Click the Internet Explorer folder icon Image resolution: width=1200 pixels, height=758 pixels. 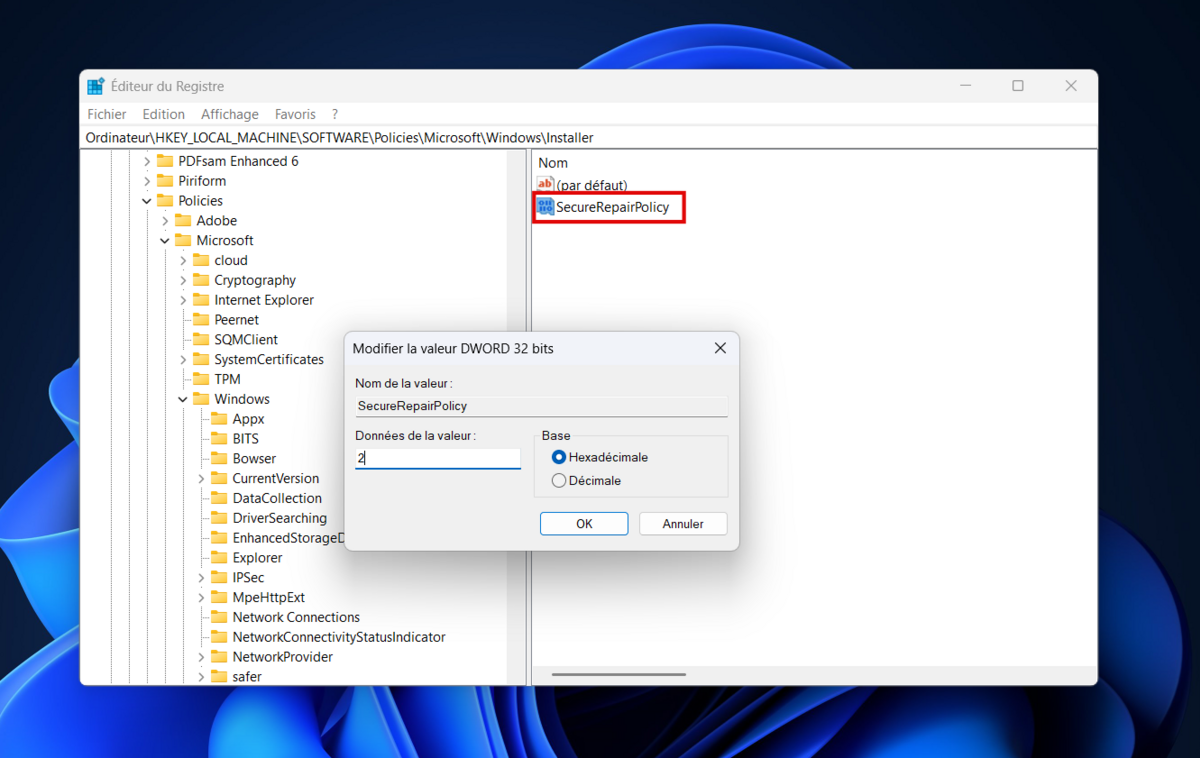pyautogui.click(x=201, y=300)
